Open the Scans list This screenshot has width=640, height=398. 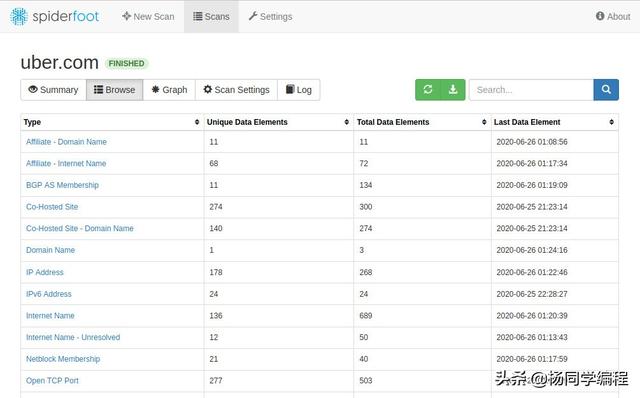tap(211, 16)
